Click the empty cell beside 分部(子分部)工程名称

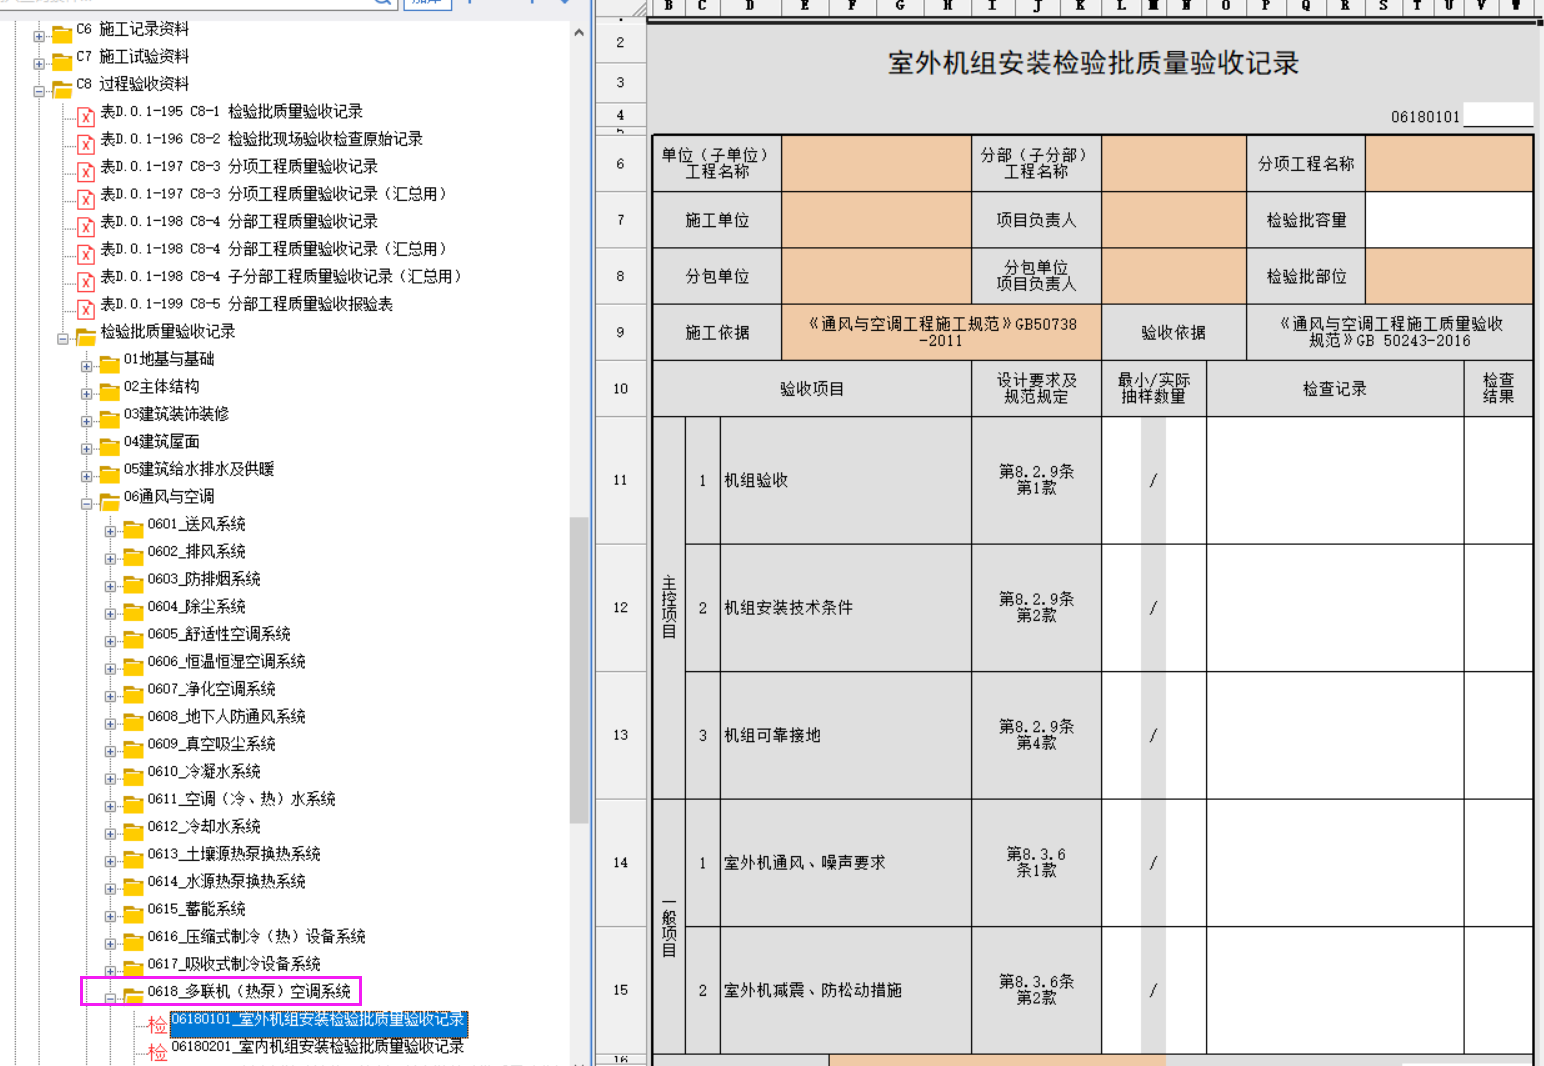coord(1174,163)
